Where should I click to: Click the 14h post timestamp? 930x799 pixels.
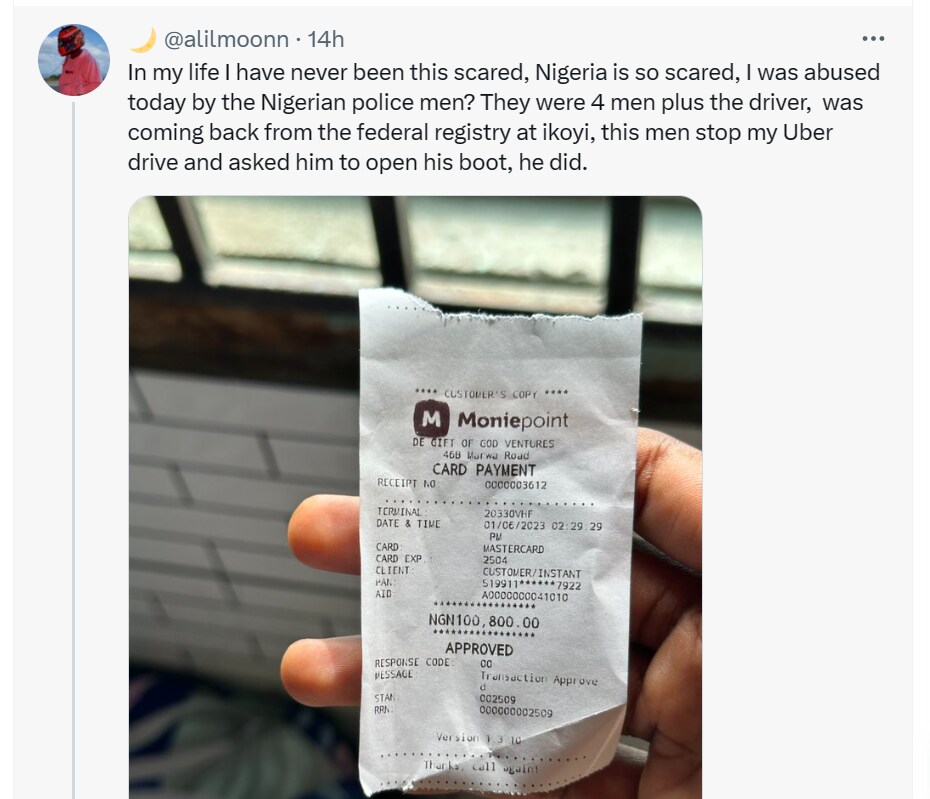[326, 39]
